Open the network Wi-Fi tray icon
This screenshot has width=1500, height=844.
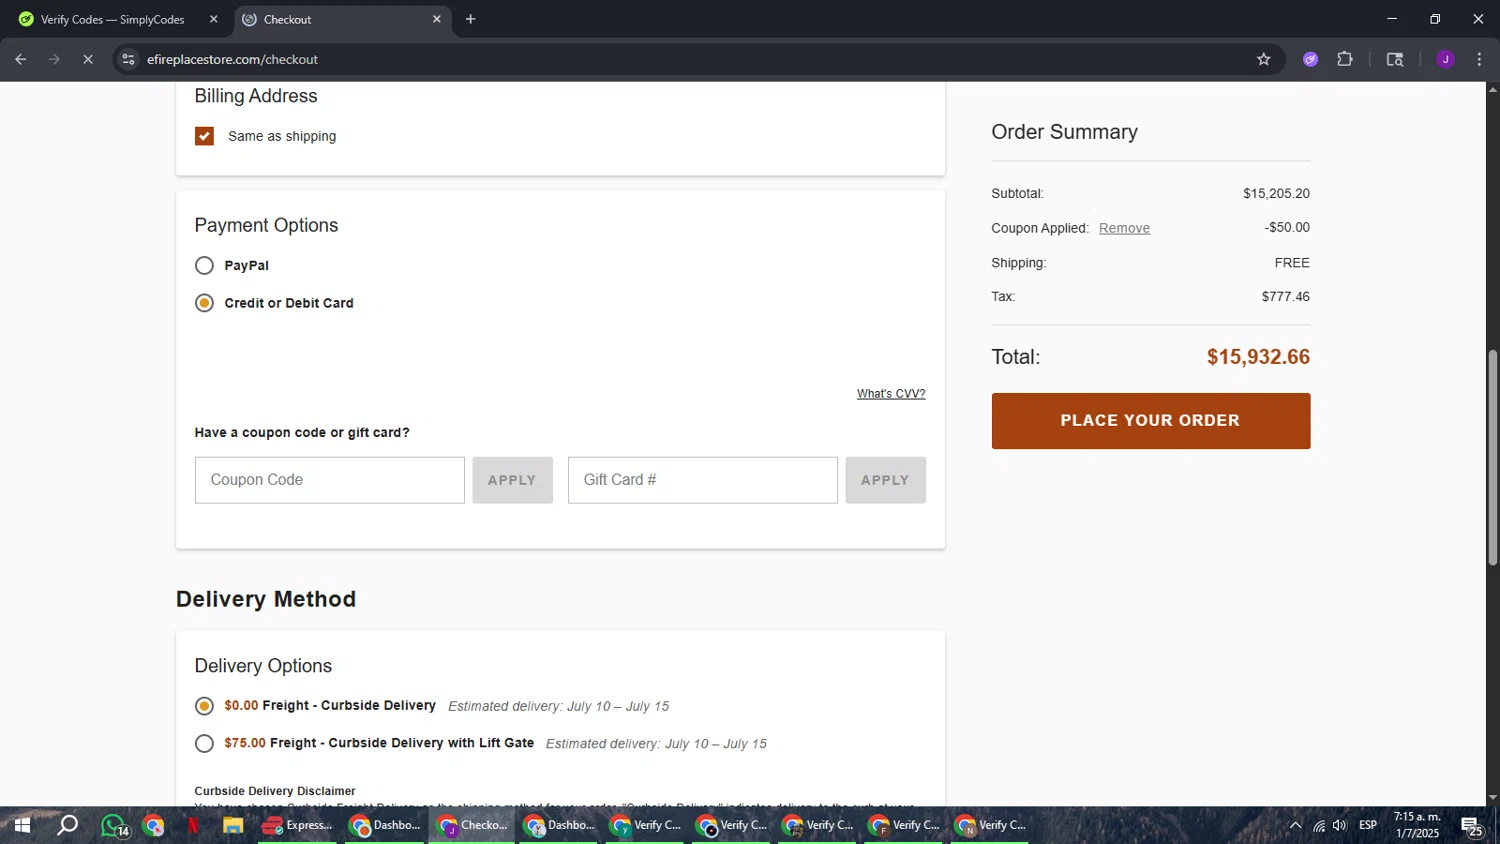(1319, 825)
